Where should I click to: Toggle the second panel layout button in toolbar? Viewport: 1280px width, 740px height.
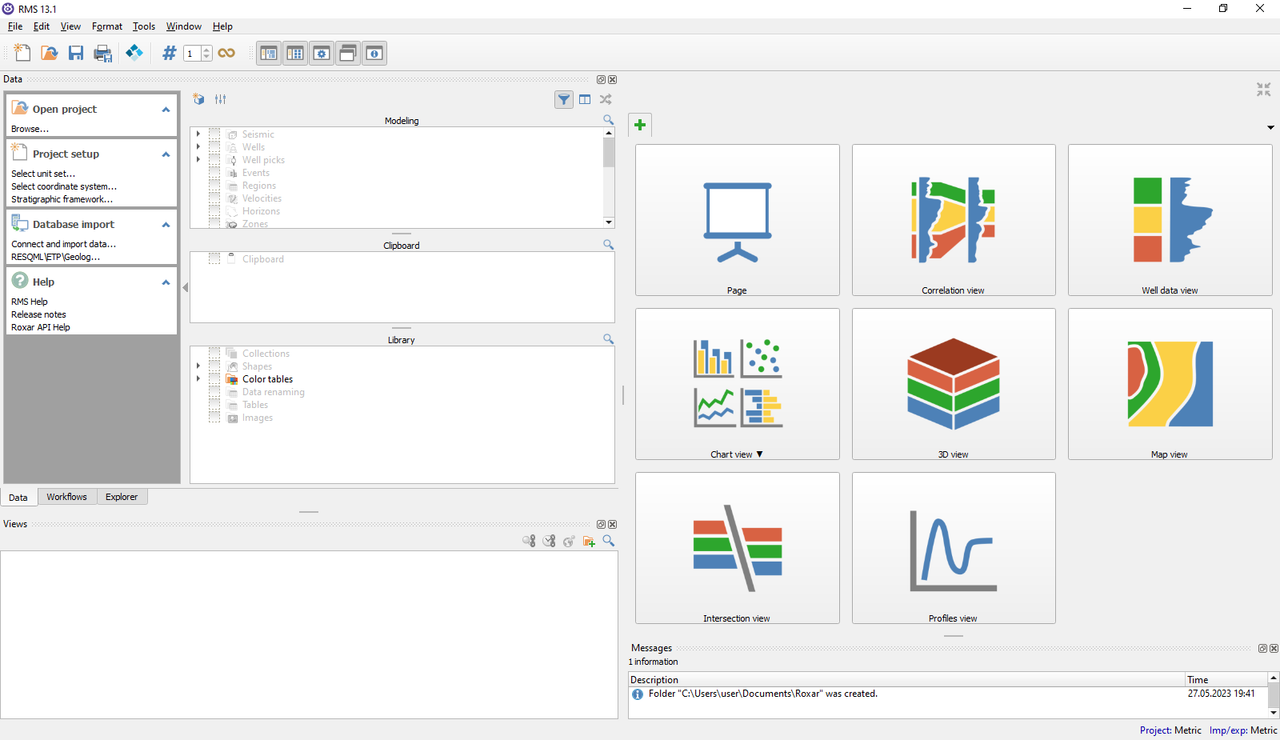tap(295, 53)
